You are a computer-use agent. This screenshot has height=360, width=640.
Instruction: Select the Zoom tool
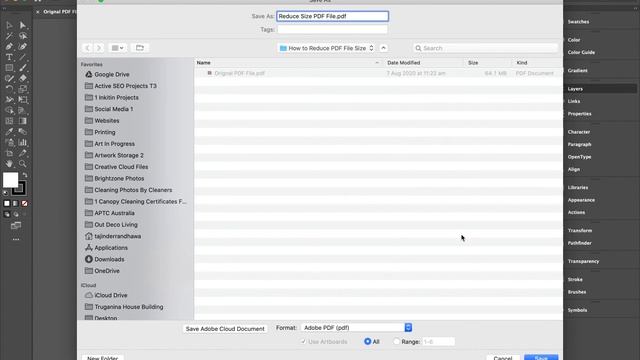(x=23, y=164)
